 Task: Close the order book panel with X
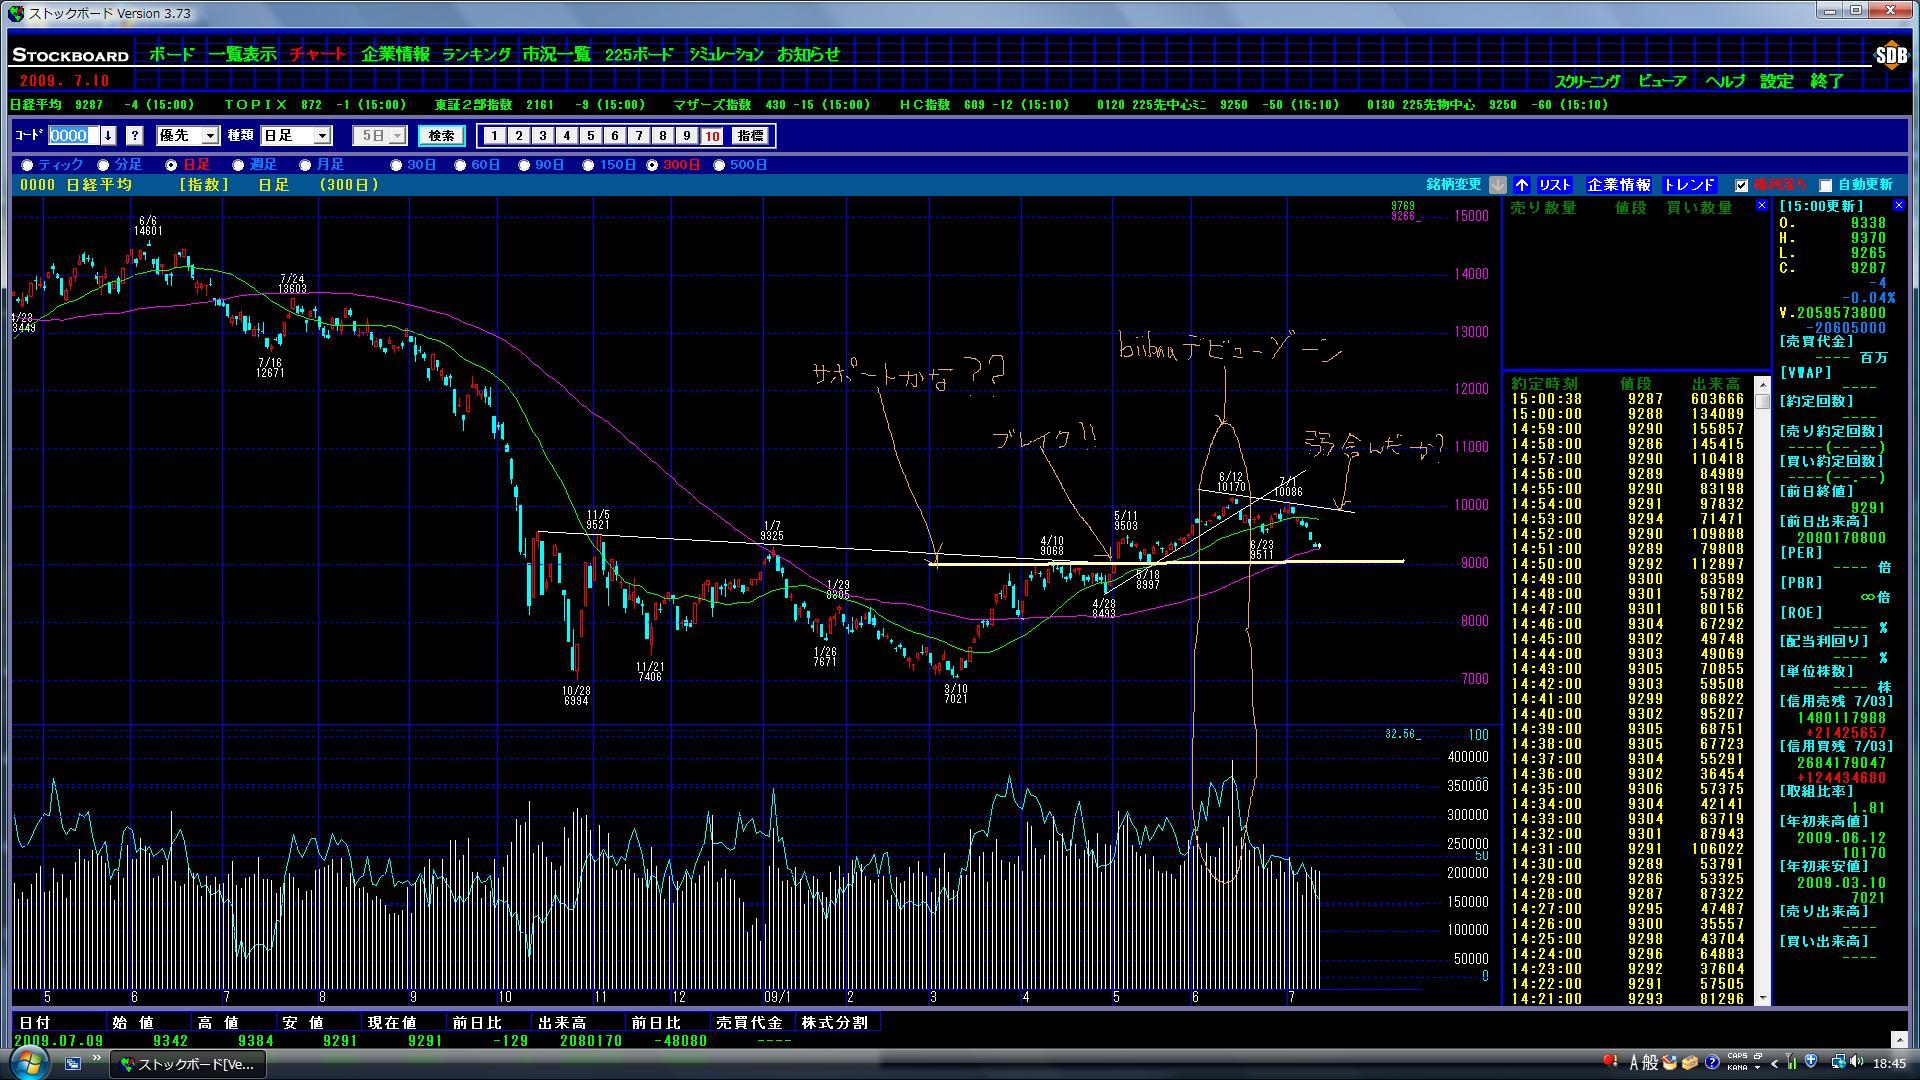click(1762, 206)
